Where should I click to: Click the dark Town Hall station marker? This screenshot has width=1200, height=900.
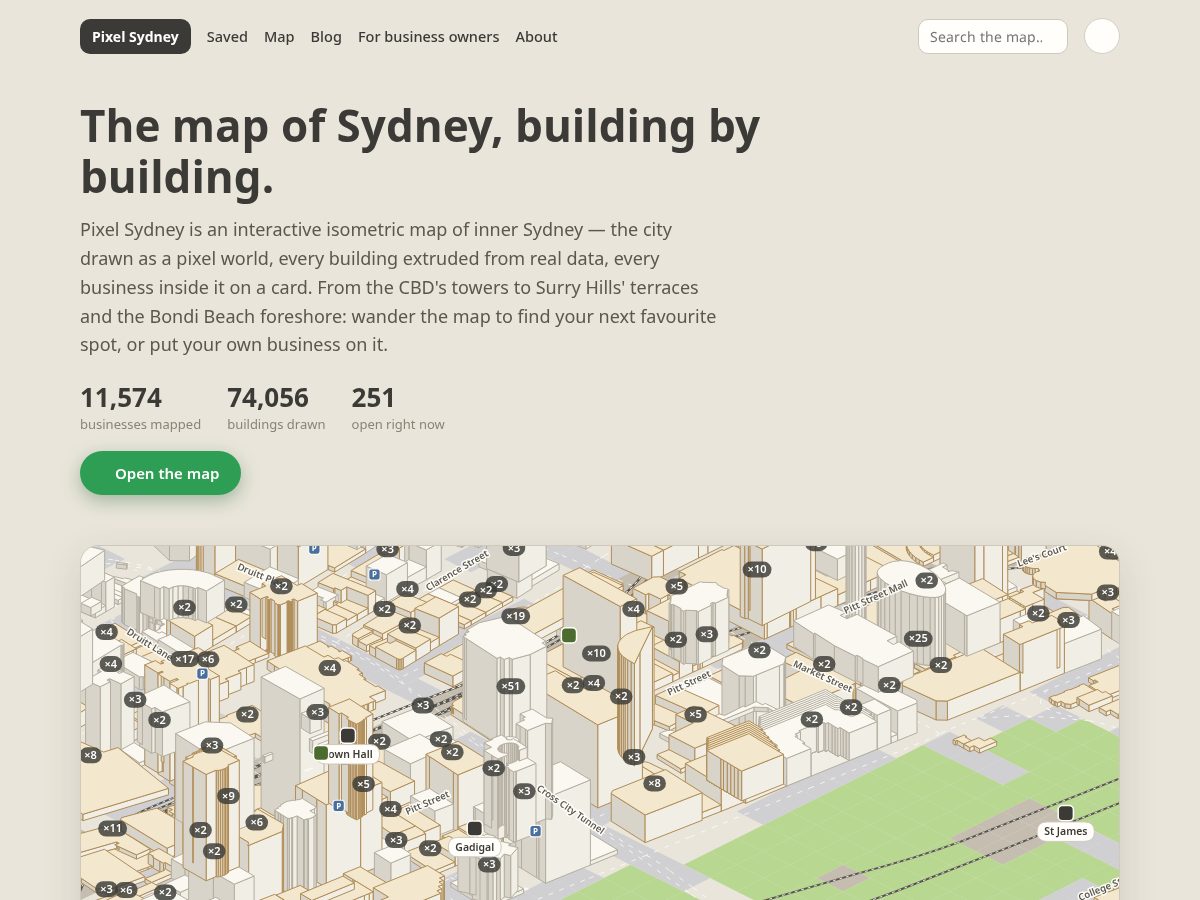pos(348,736)
